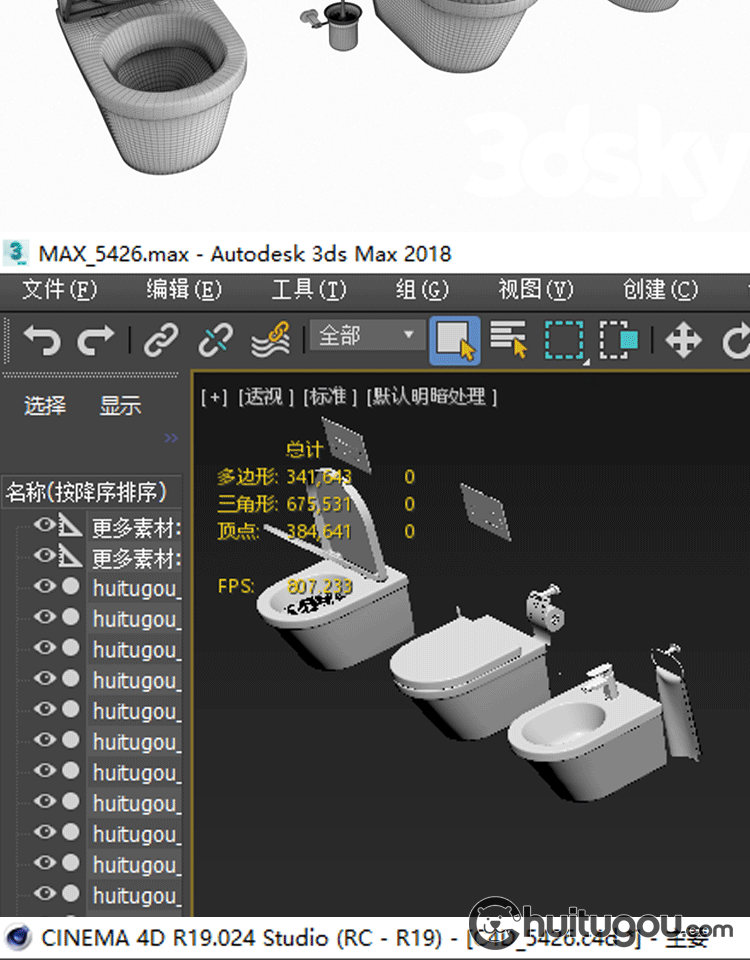Click the [+] viewport options label

click(214, 397)
